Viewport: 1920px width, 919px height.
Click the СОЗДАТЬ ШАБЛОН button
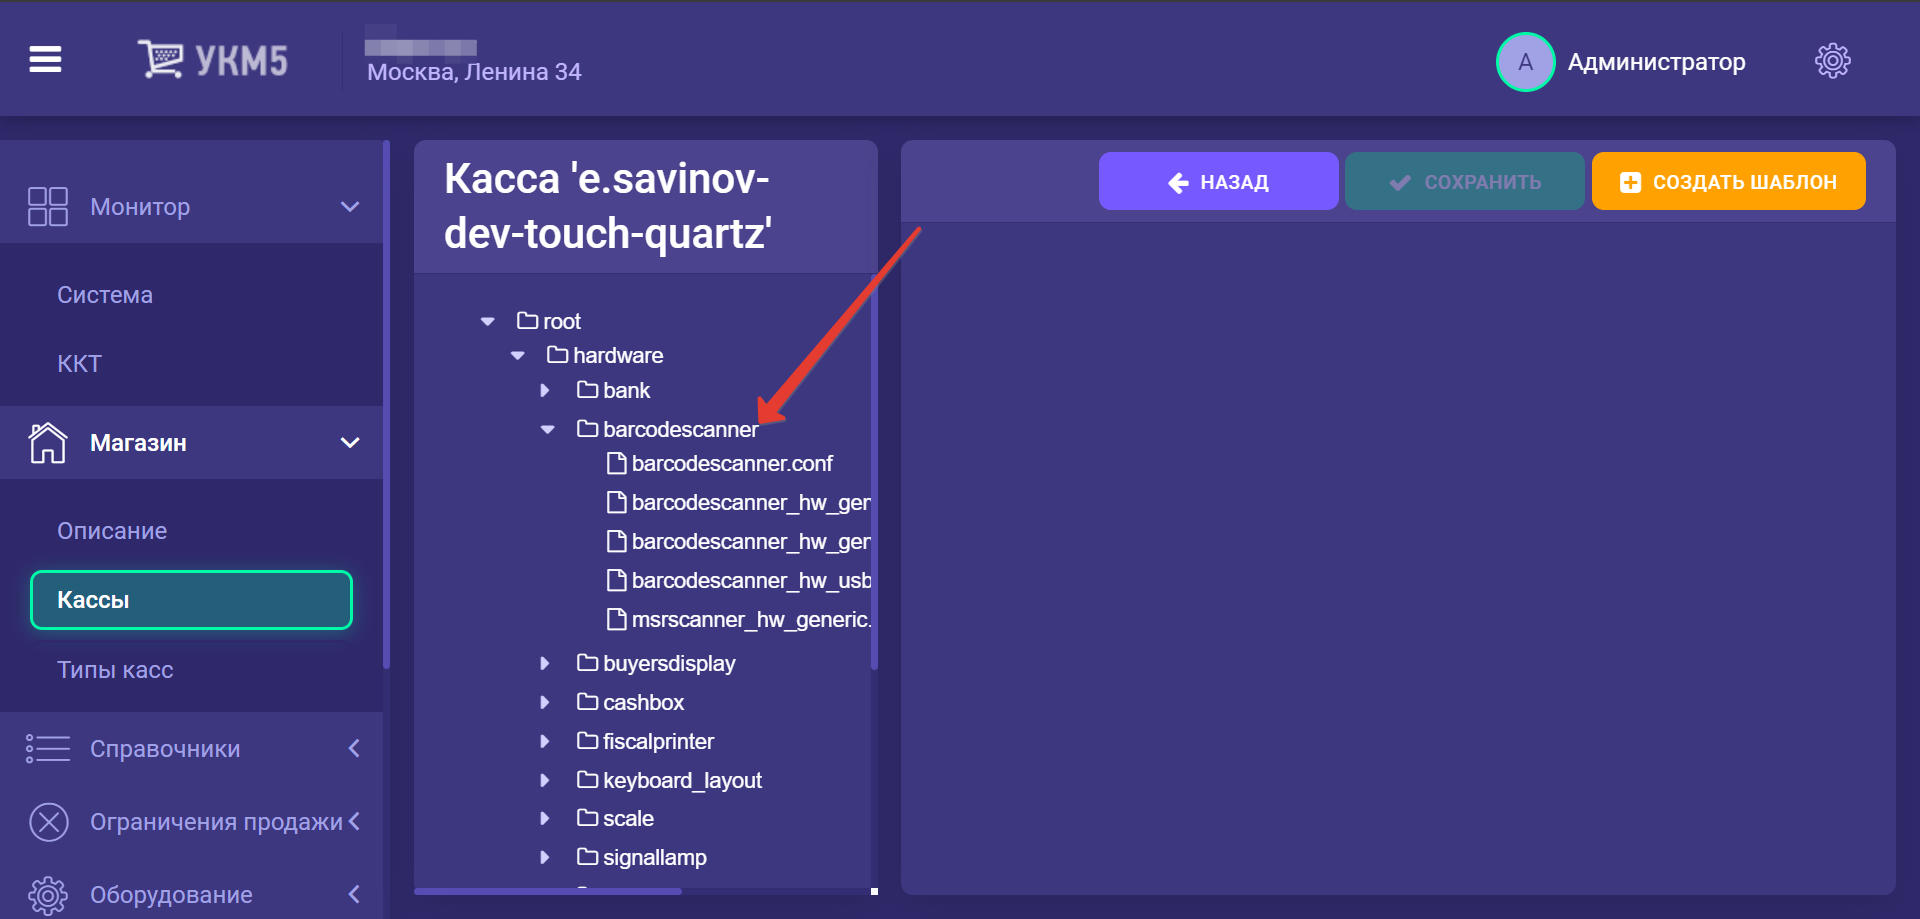1728,181
